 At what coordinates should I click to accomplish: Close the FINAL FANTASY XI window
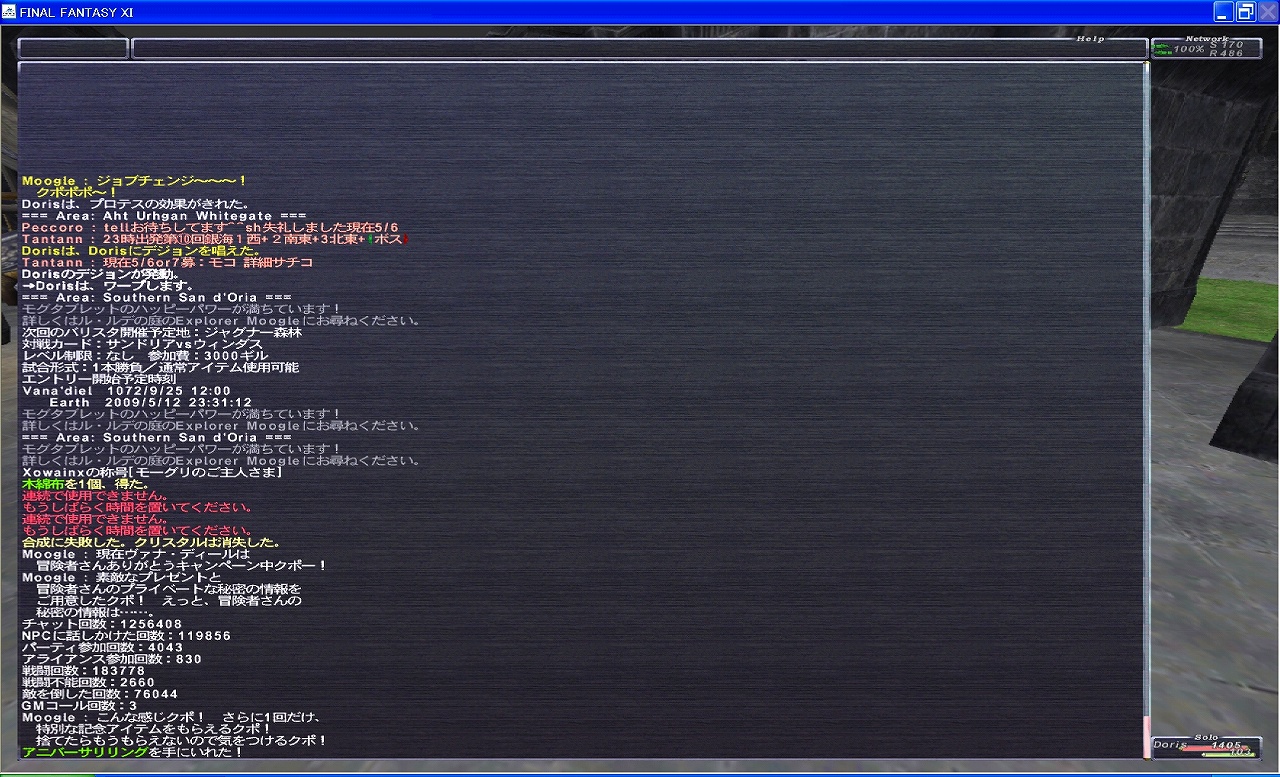point(1268,12)
